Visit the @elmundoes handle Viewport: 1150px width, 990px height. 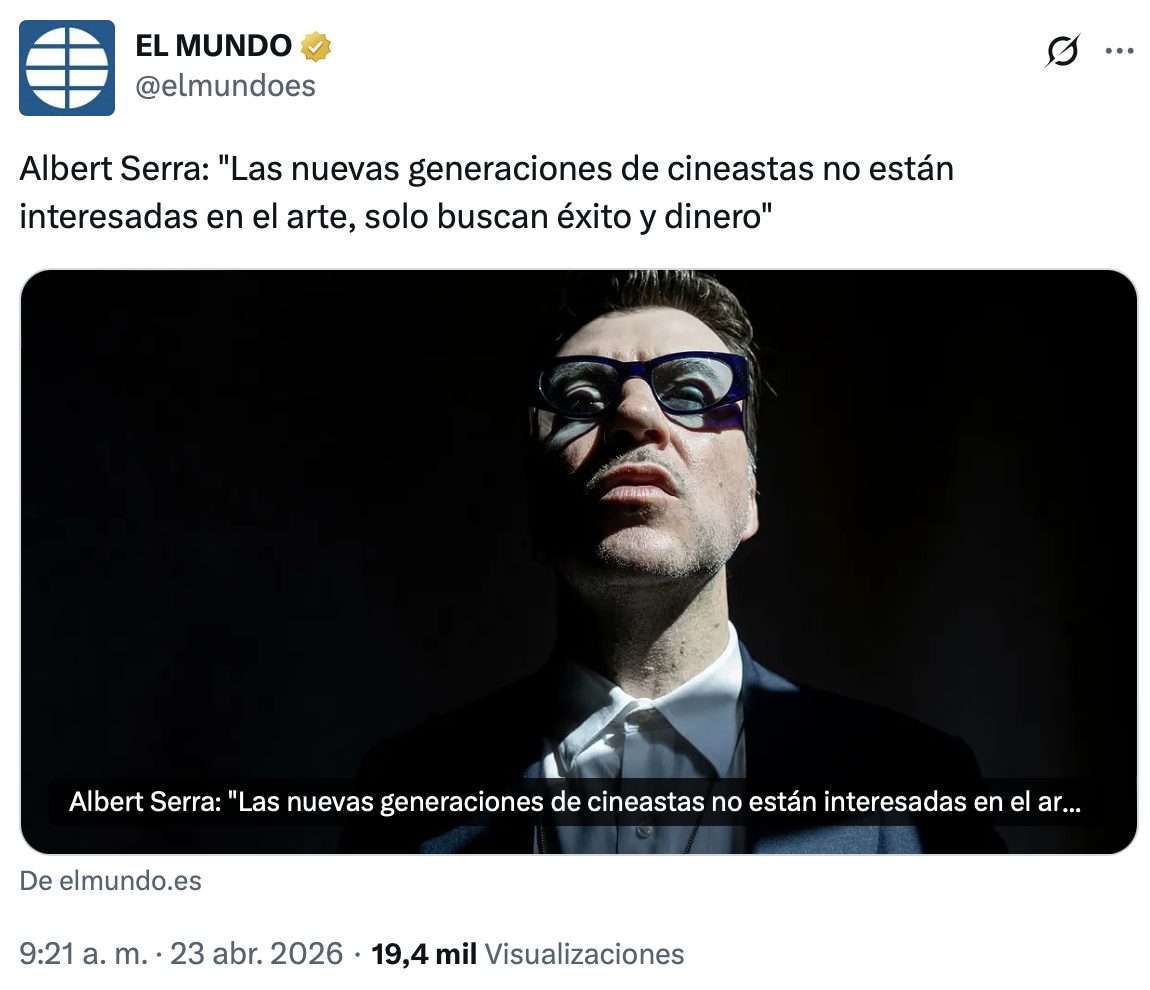pyautogui.click(x=225, y=86)
